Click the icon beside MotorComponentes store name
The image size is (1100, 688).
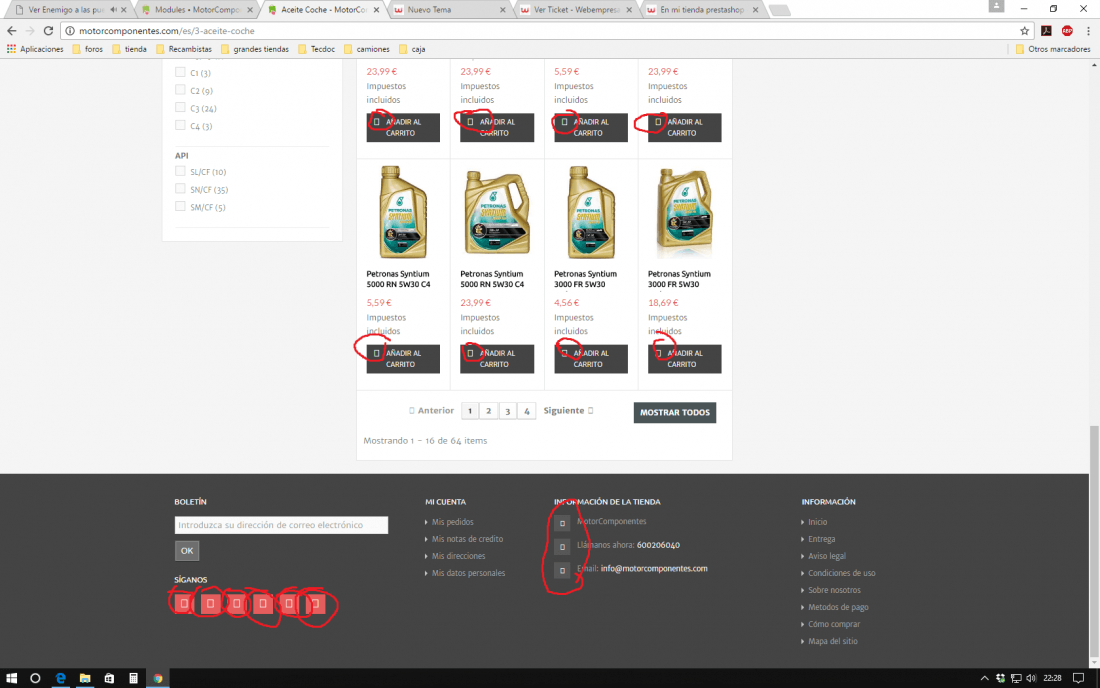coord(562,523)
